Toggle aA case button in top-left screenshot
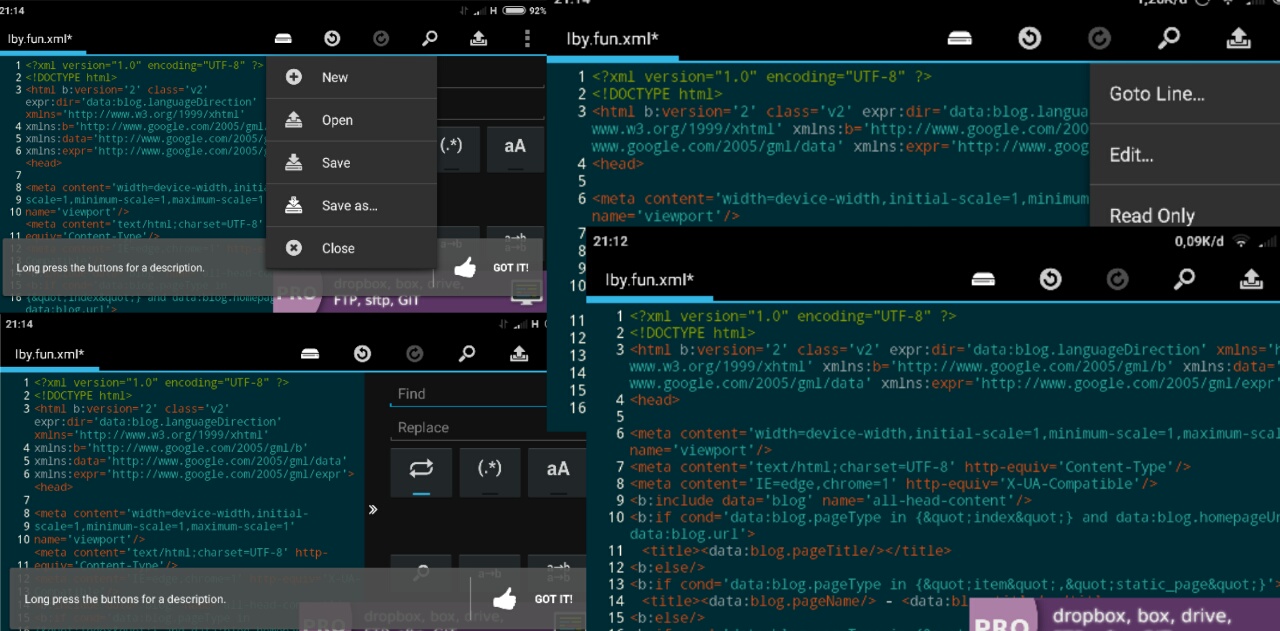The image size is (1280, 631). [515, 147]
